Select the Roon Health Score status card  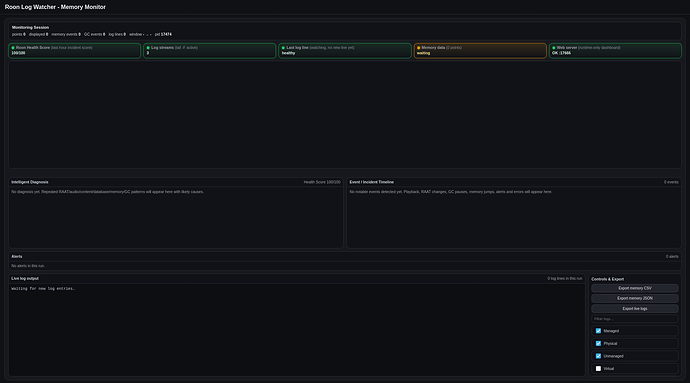(x=75, y=51)
